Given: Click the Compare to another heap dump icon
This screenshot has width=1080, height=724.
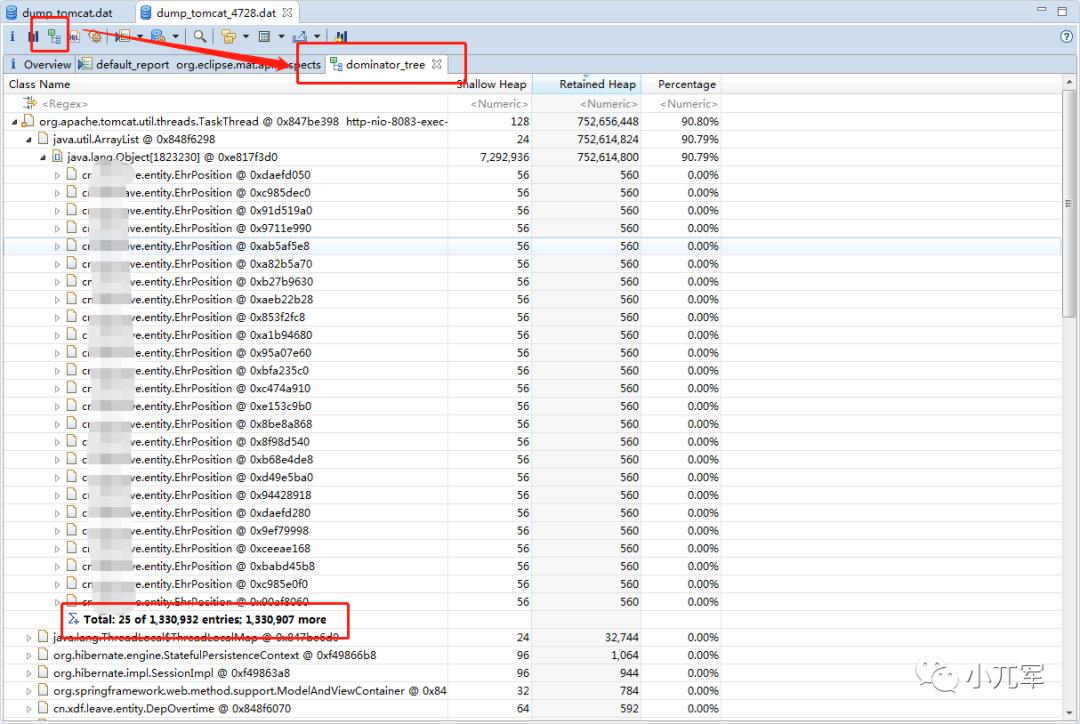Looking at the screenshot, I should (x=341, y=37).
